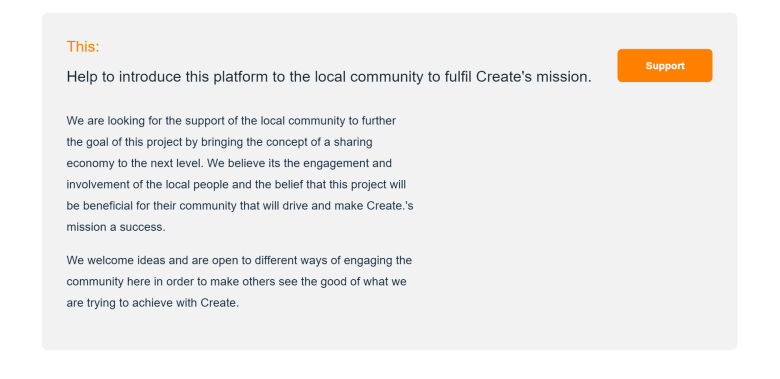Click the line starting "We welcome ideas"
Image resolution: width=780 pixels, height=379 pixels.
click(x=239, y=261)
